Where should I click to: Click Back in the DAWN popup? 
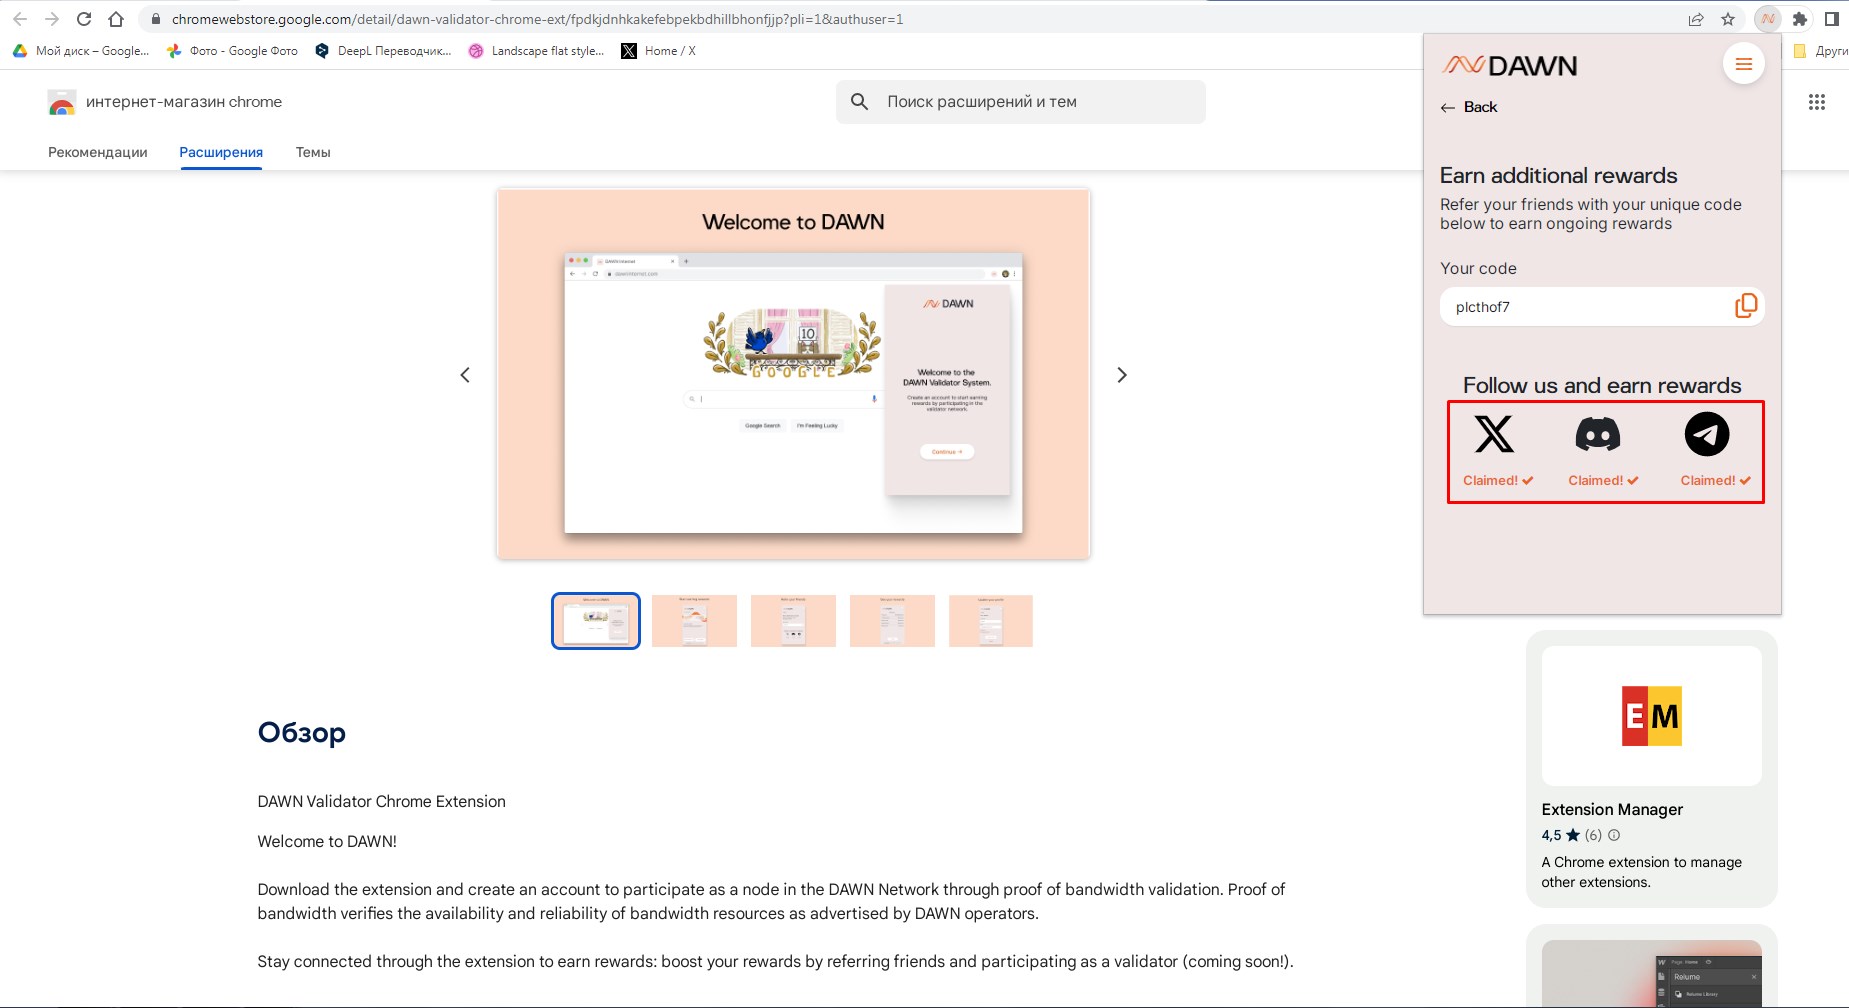[x=1469, y=107]
